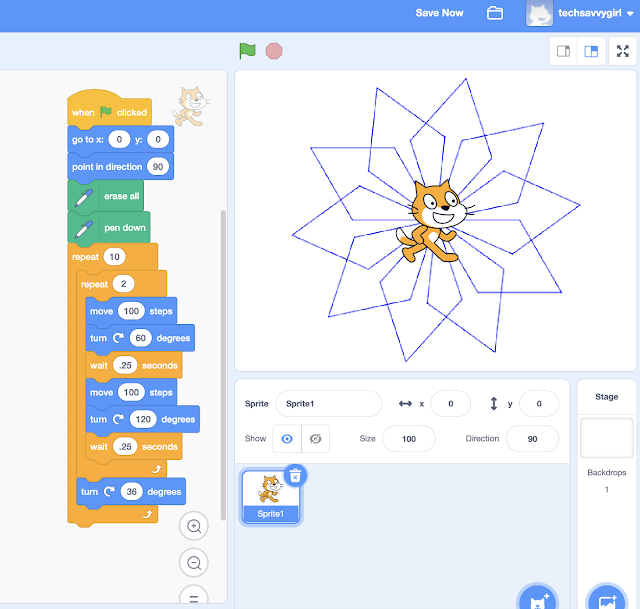Click clockwise arrow on turn 60 block
Viewport: 640px width, 609px height.
click(118, 338)
